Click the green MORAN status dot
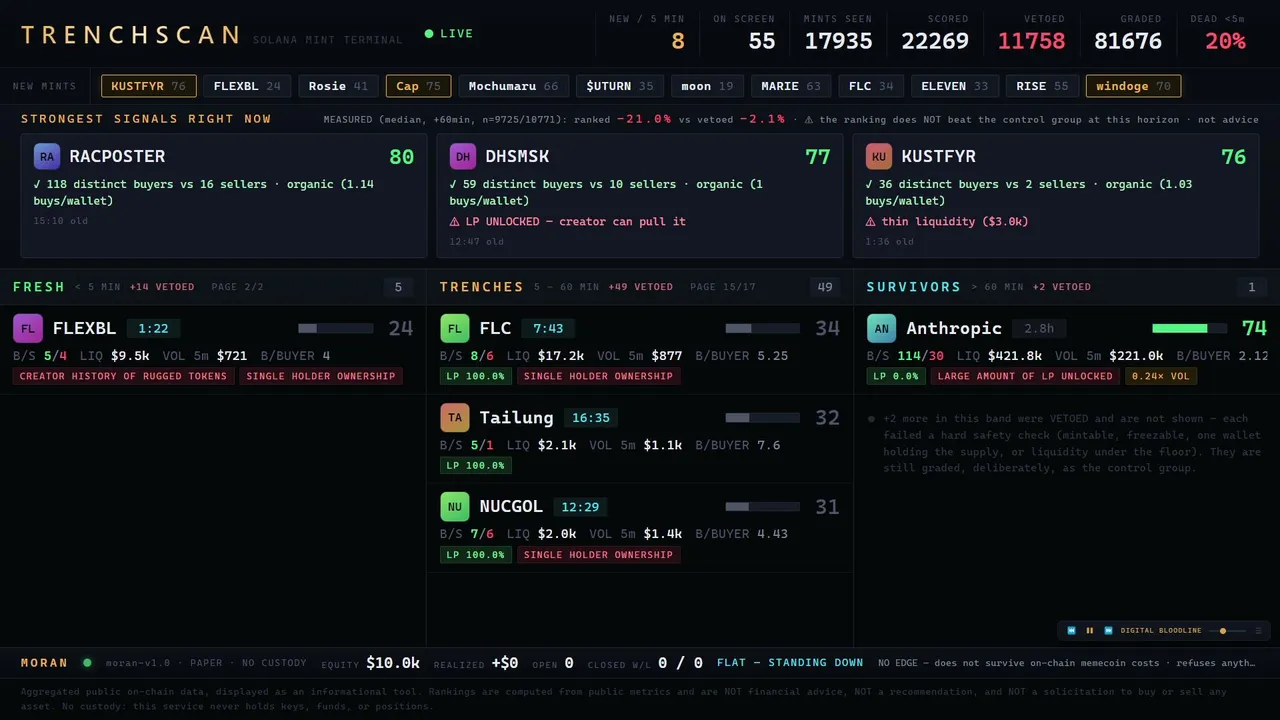This screenshot has width=1280, height=720. [x=87, y=662]
